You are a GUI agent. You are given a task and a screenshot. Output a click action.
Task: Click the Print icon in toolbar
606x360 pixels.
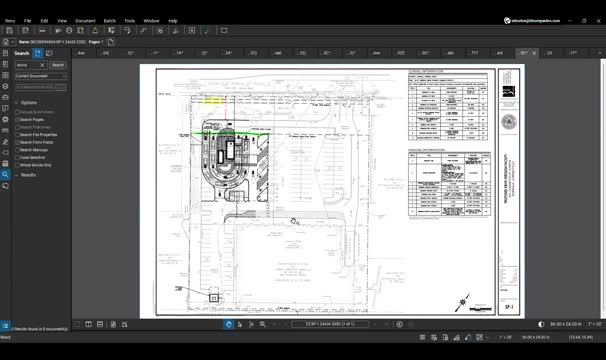point(69,30)
